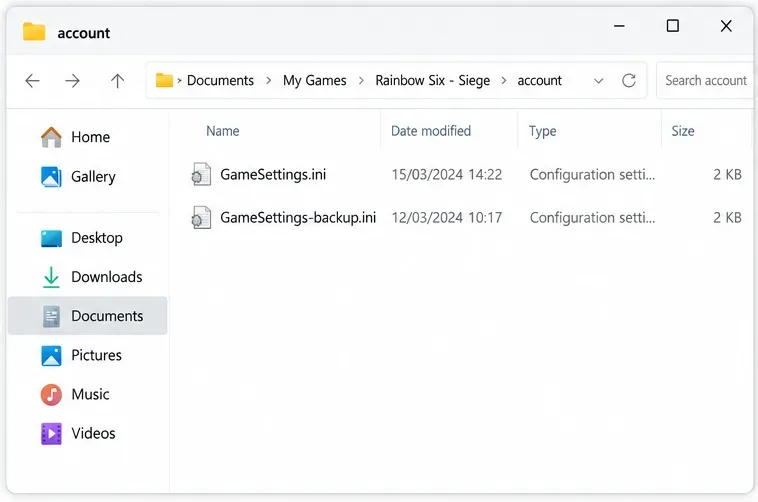Screen dimensions: 758x502
Task: Select Documents in navigation pane
Action: pyautogui.click(x=88, y=316)
